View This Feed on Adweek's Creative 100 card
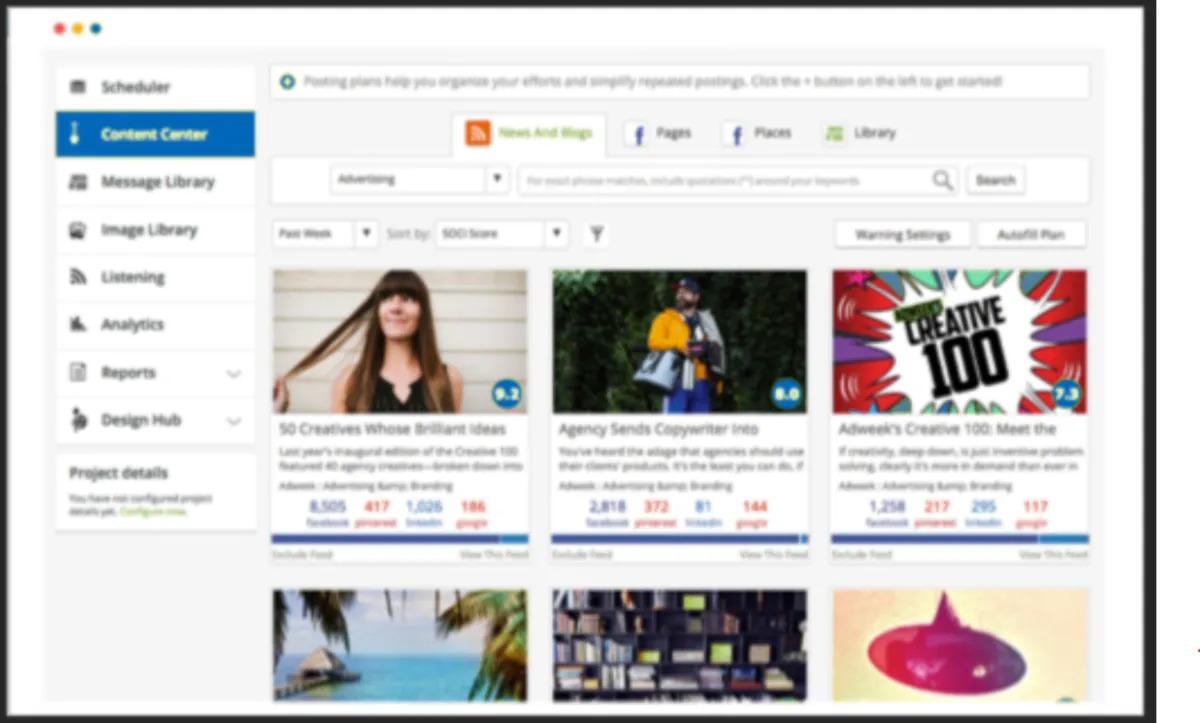1200x723 pixels. pos(1053,554)
